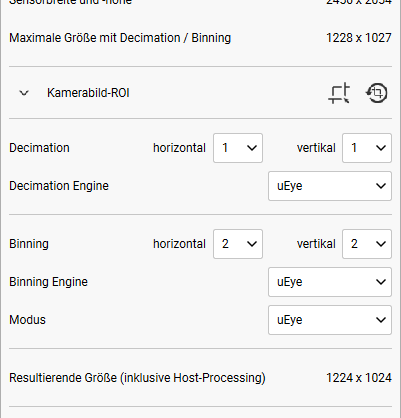401x418 pixels.
Task: Click the Kamerabild-ROI heading
Action: [88, 93]
